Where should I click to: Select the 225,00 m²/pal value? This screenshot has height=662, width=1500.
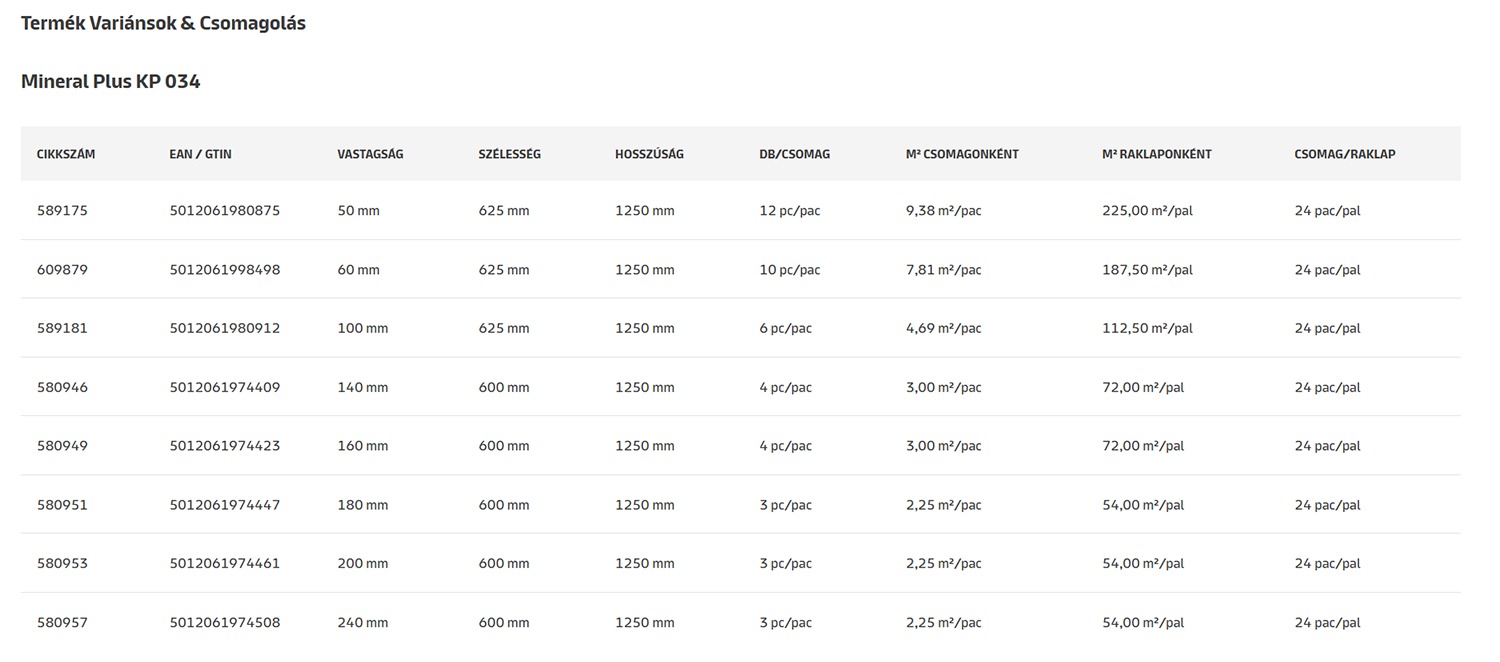pyautogui.click(x=1147, y=211)
